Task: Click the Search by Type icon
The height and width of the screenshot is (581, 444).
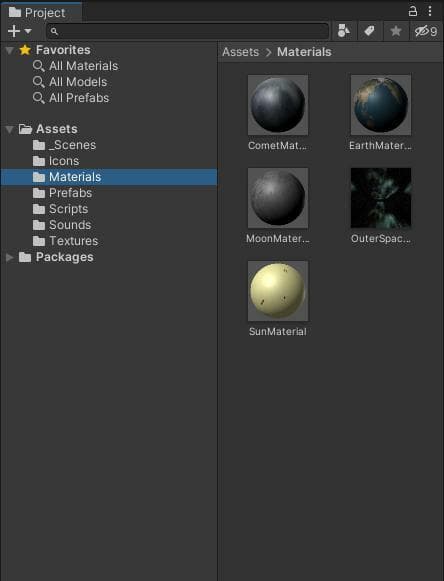Action: pyautogui.click(x=344, y=31)
